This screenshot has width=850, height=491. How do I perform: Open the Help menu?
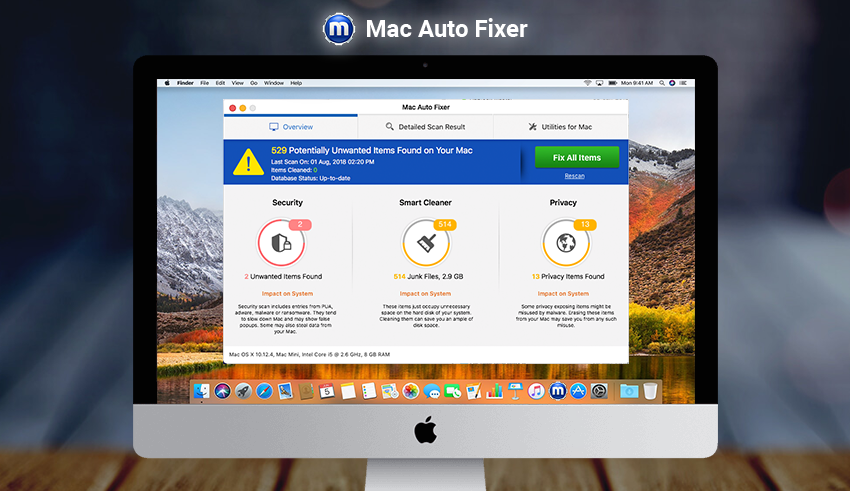296,83
